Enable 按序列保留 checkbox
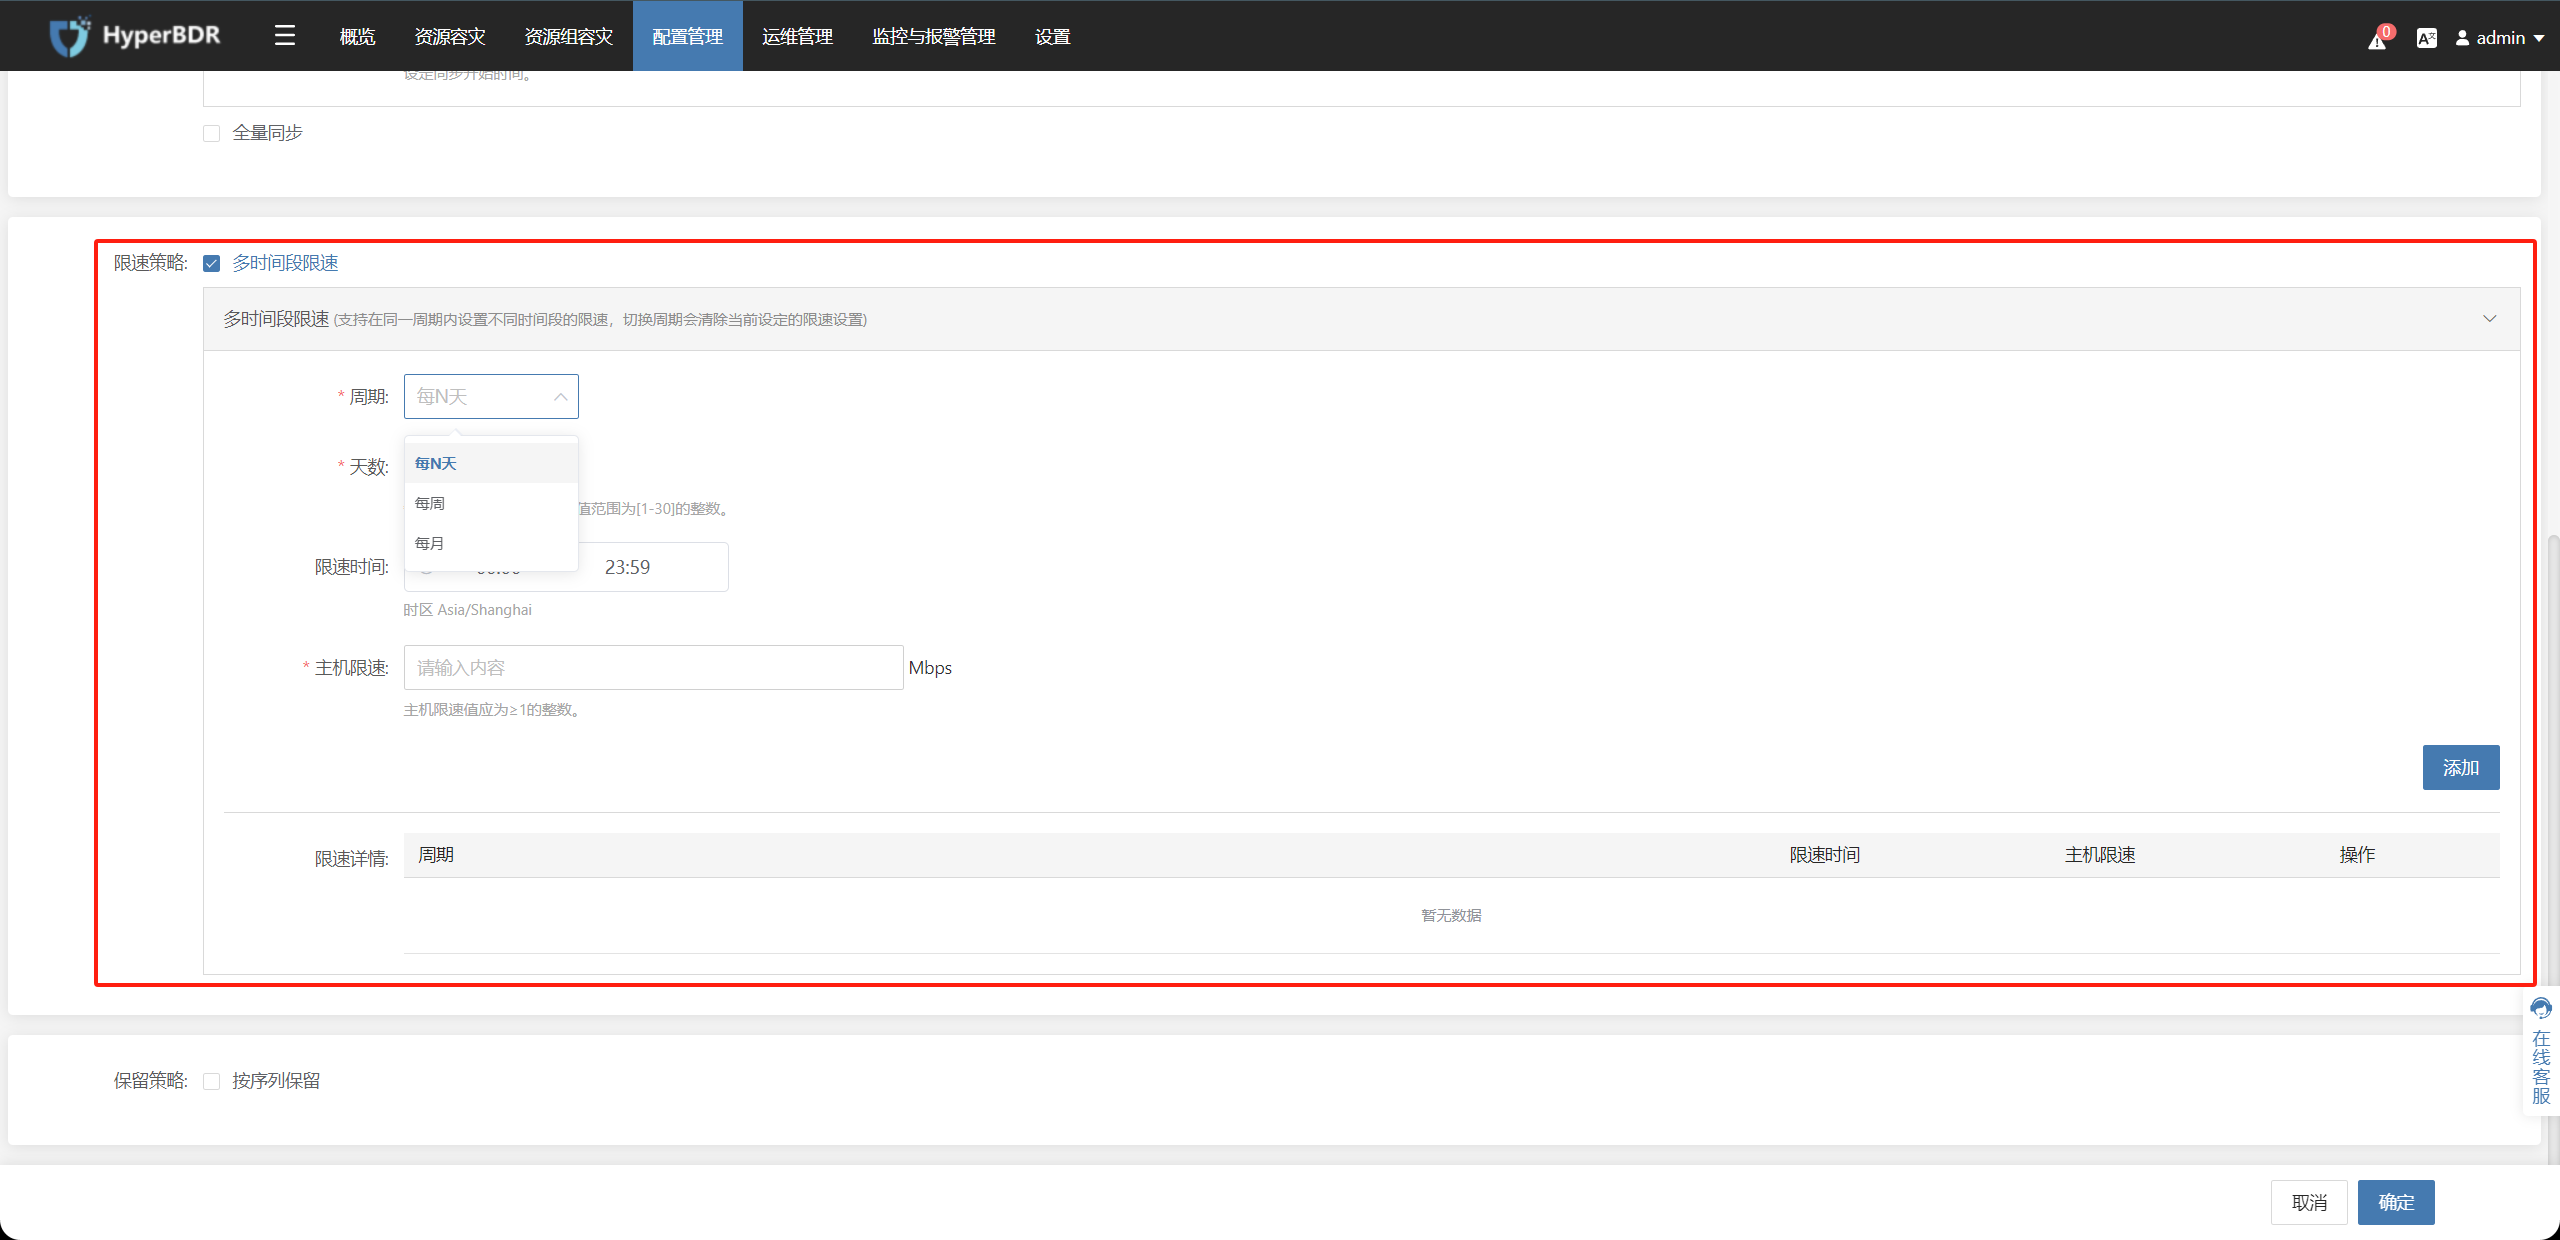 (211, 1081)
